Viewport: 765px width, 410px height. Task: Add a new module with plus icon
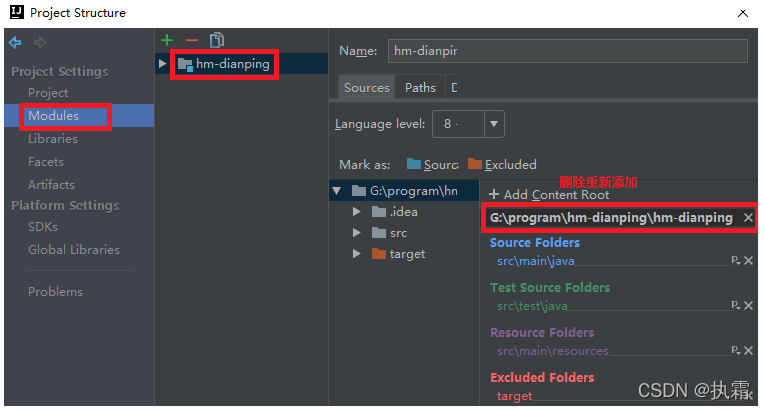[167, 40]
